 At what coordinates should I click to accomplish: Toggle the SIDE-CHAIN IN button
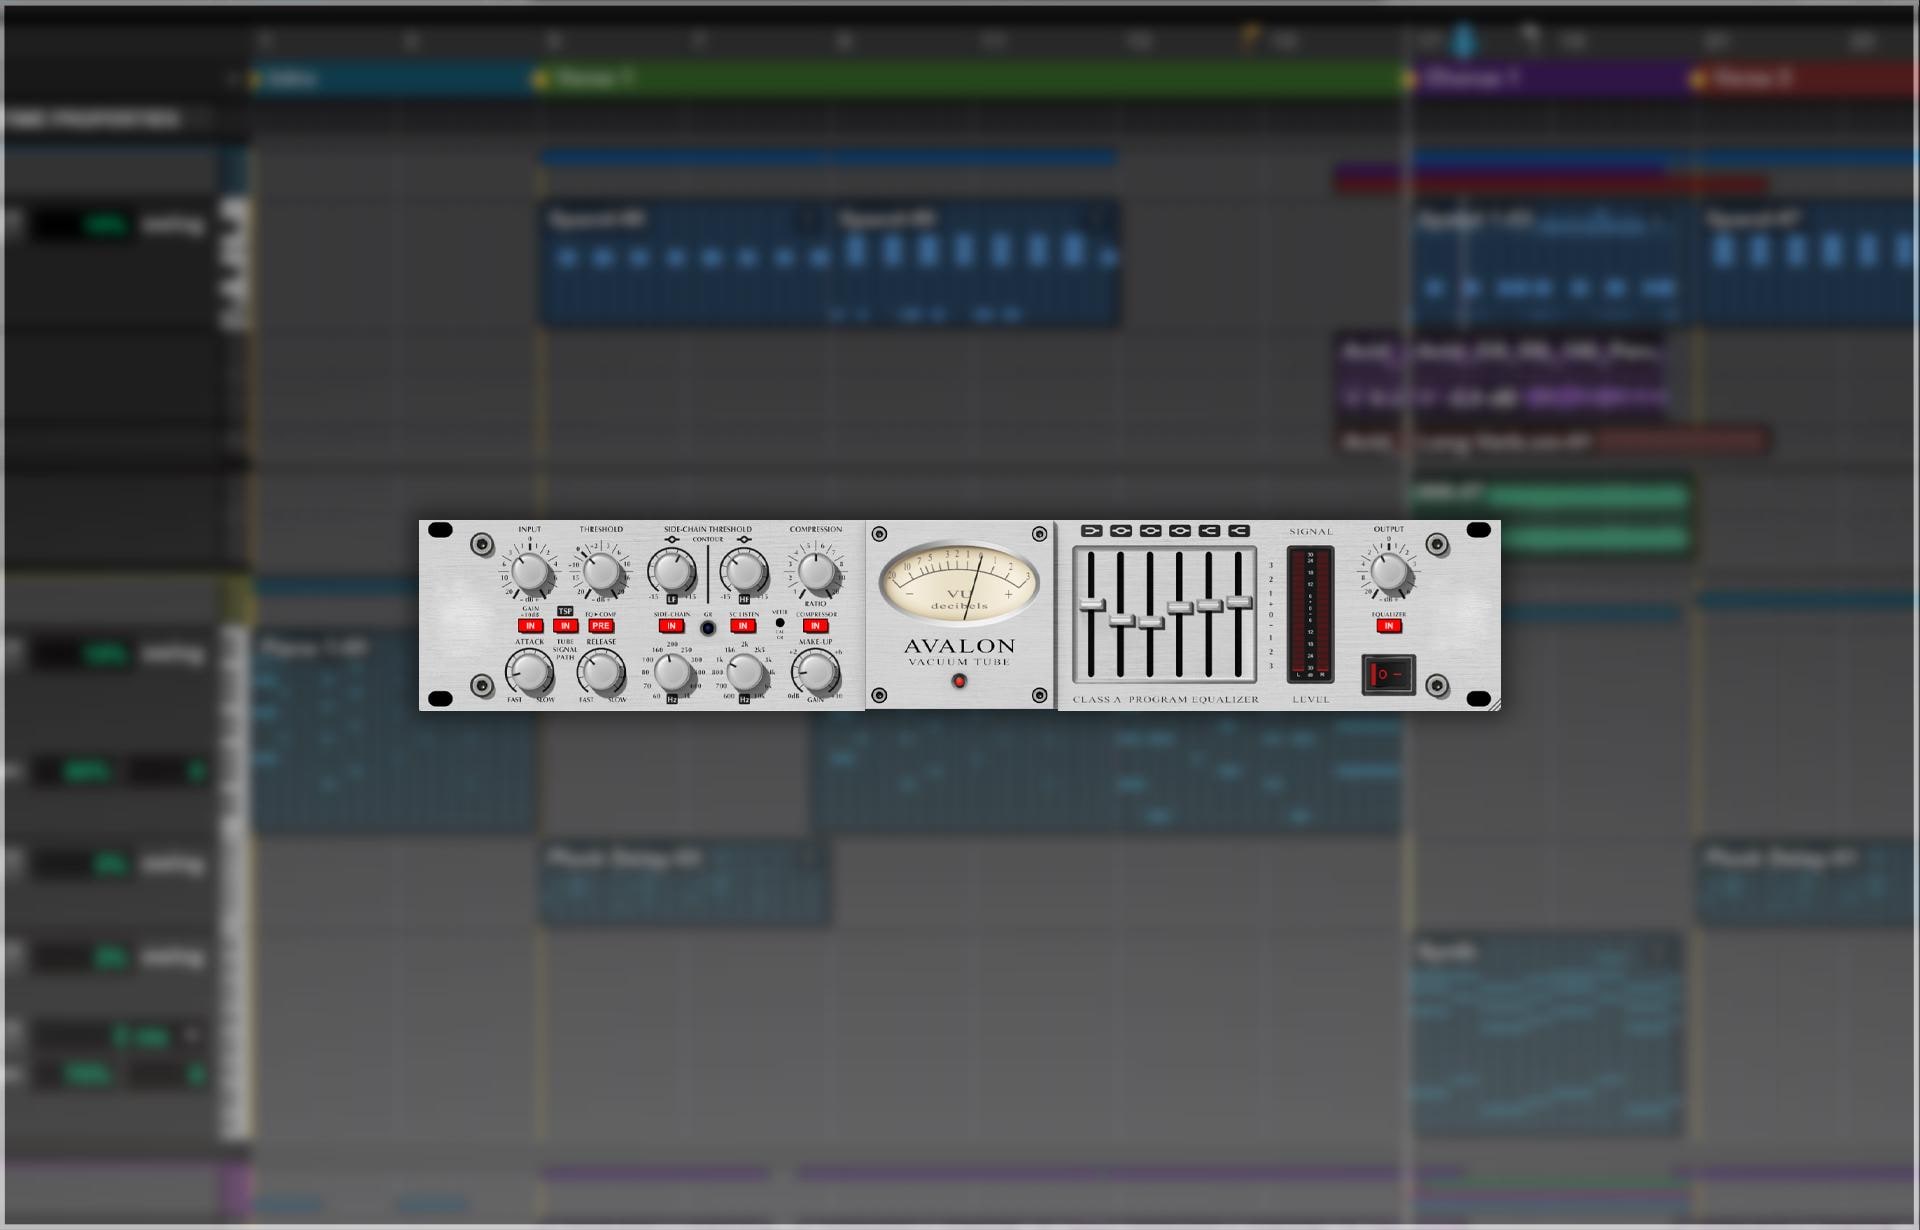(x=672, y=626)
